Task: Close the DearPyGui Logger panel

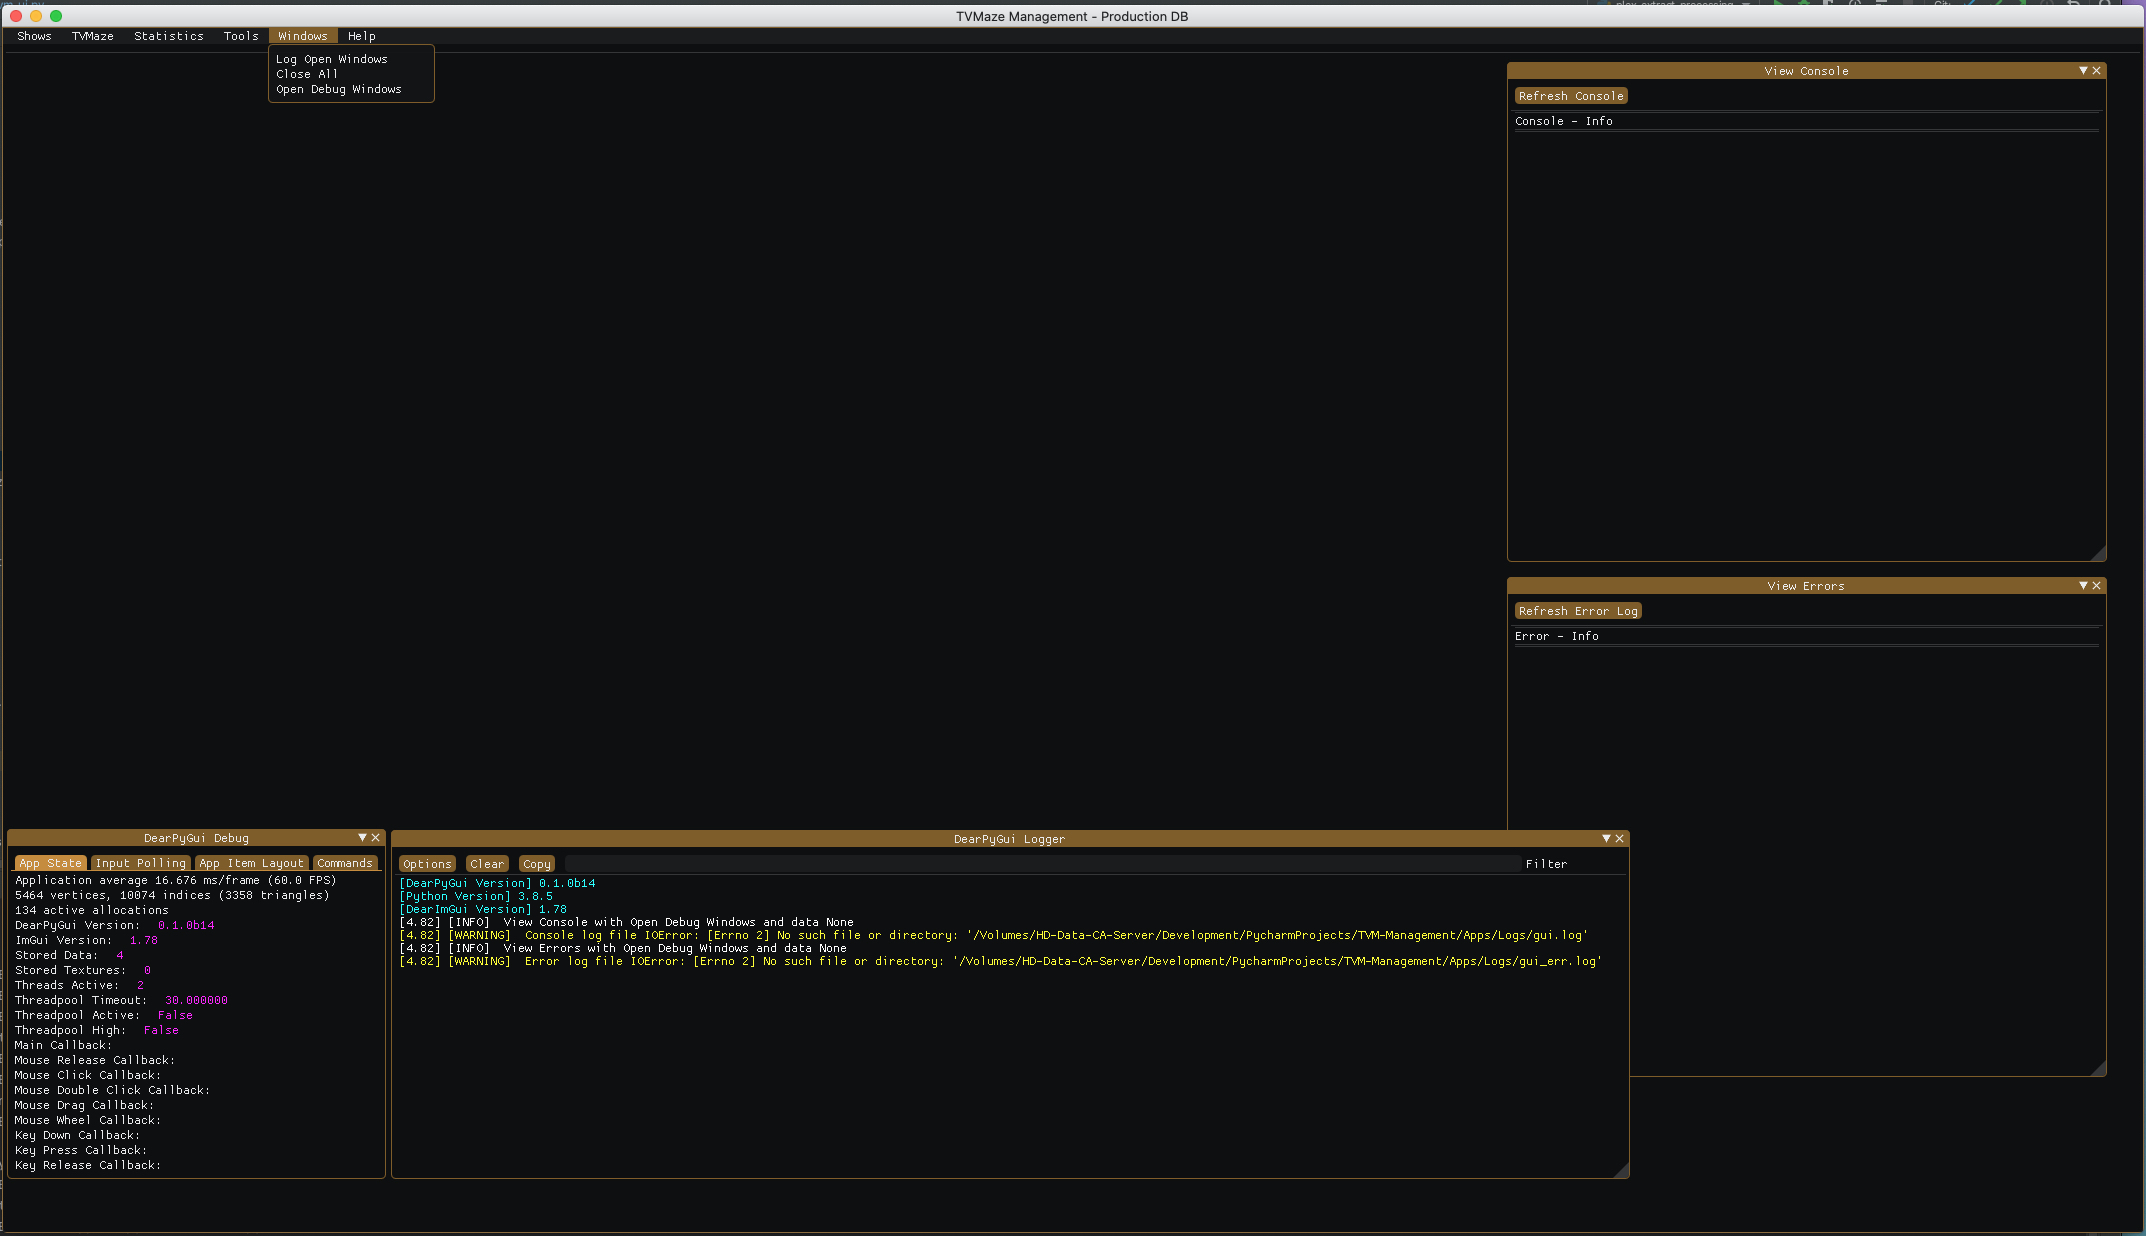Action: [1619, 838]
